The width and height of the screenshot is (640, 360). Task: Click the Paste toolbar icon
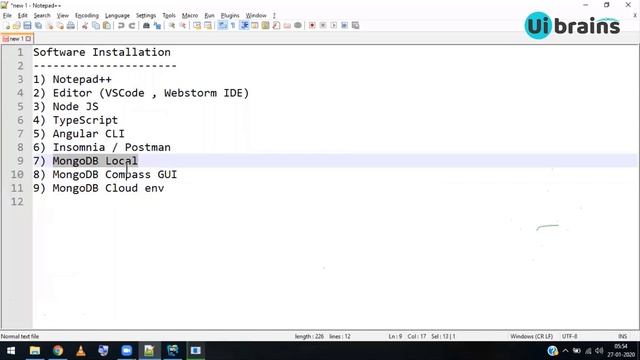107,25
